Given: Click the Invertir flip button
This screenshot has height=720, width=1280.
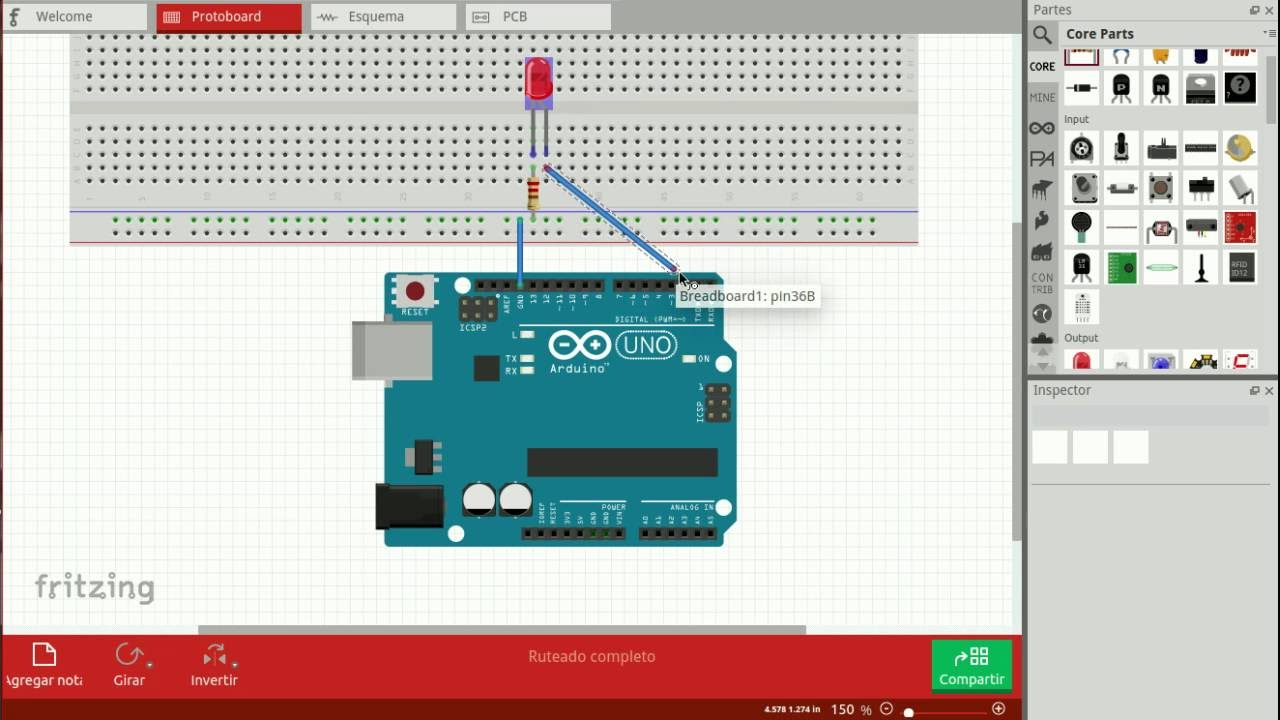Looking at the screenshot, I should (214, 666).
